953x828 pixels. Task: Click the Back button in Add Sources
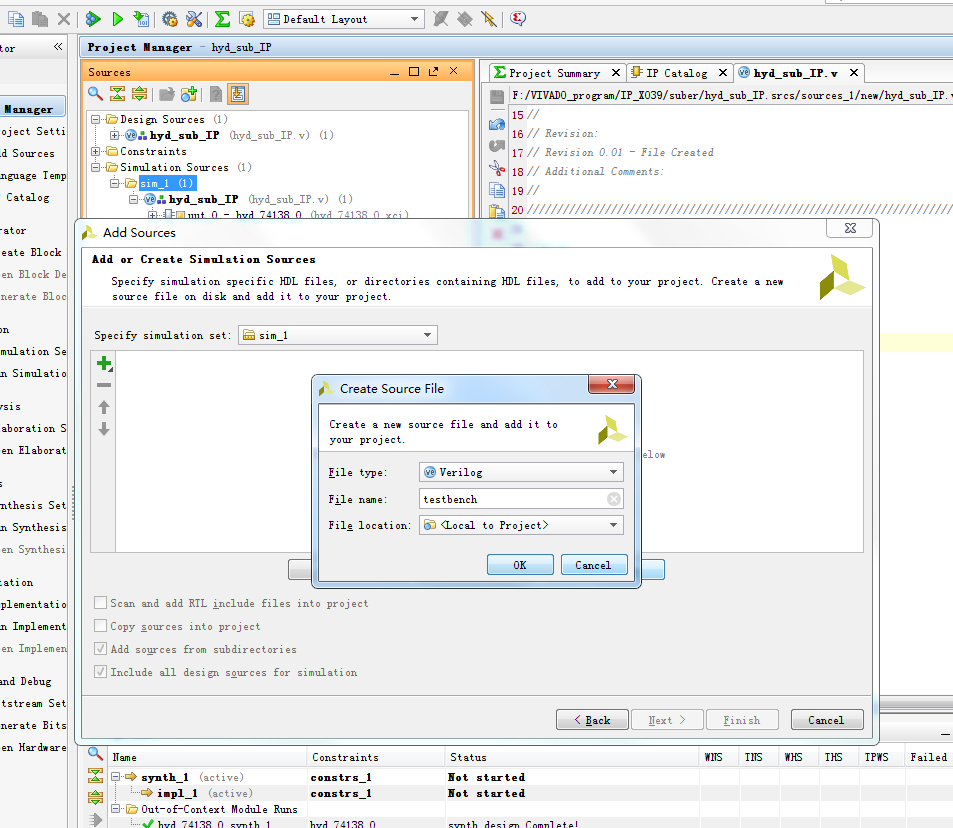[x=592, y=720]
